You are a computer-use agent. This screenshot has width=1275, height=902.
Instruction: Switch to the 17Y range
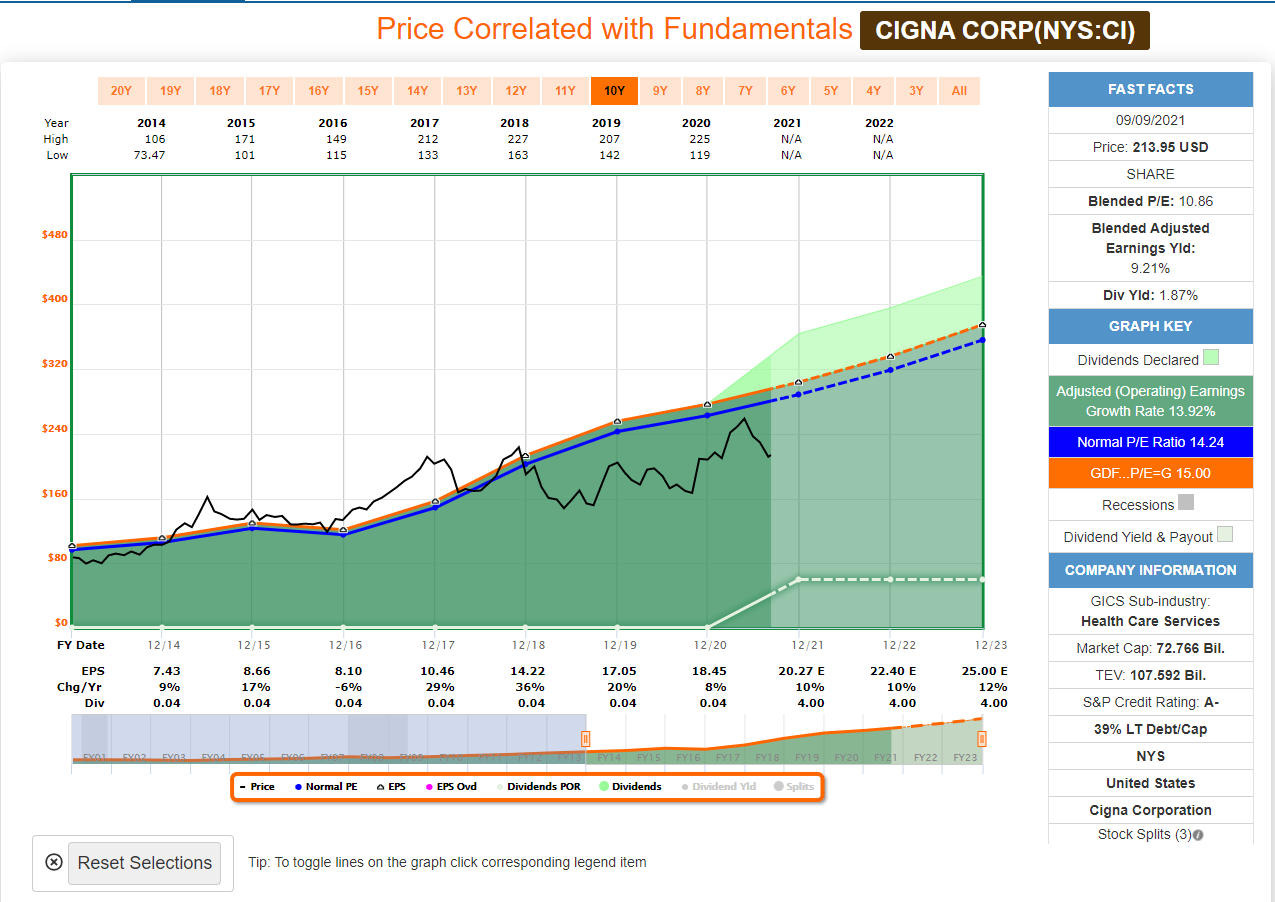point(269,91)
